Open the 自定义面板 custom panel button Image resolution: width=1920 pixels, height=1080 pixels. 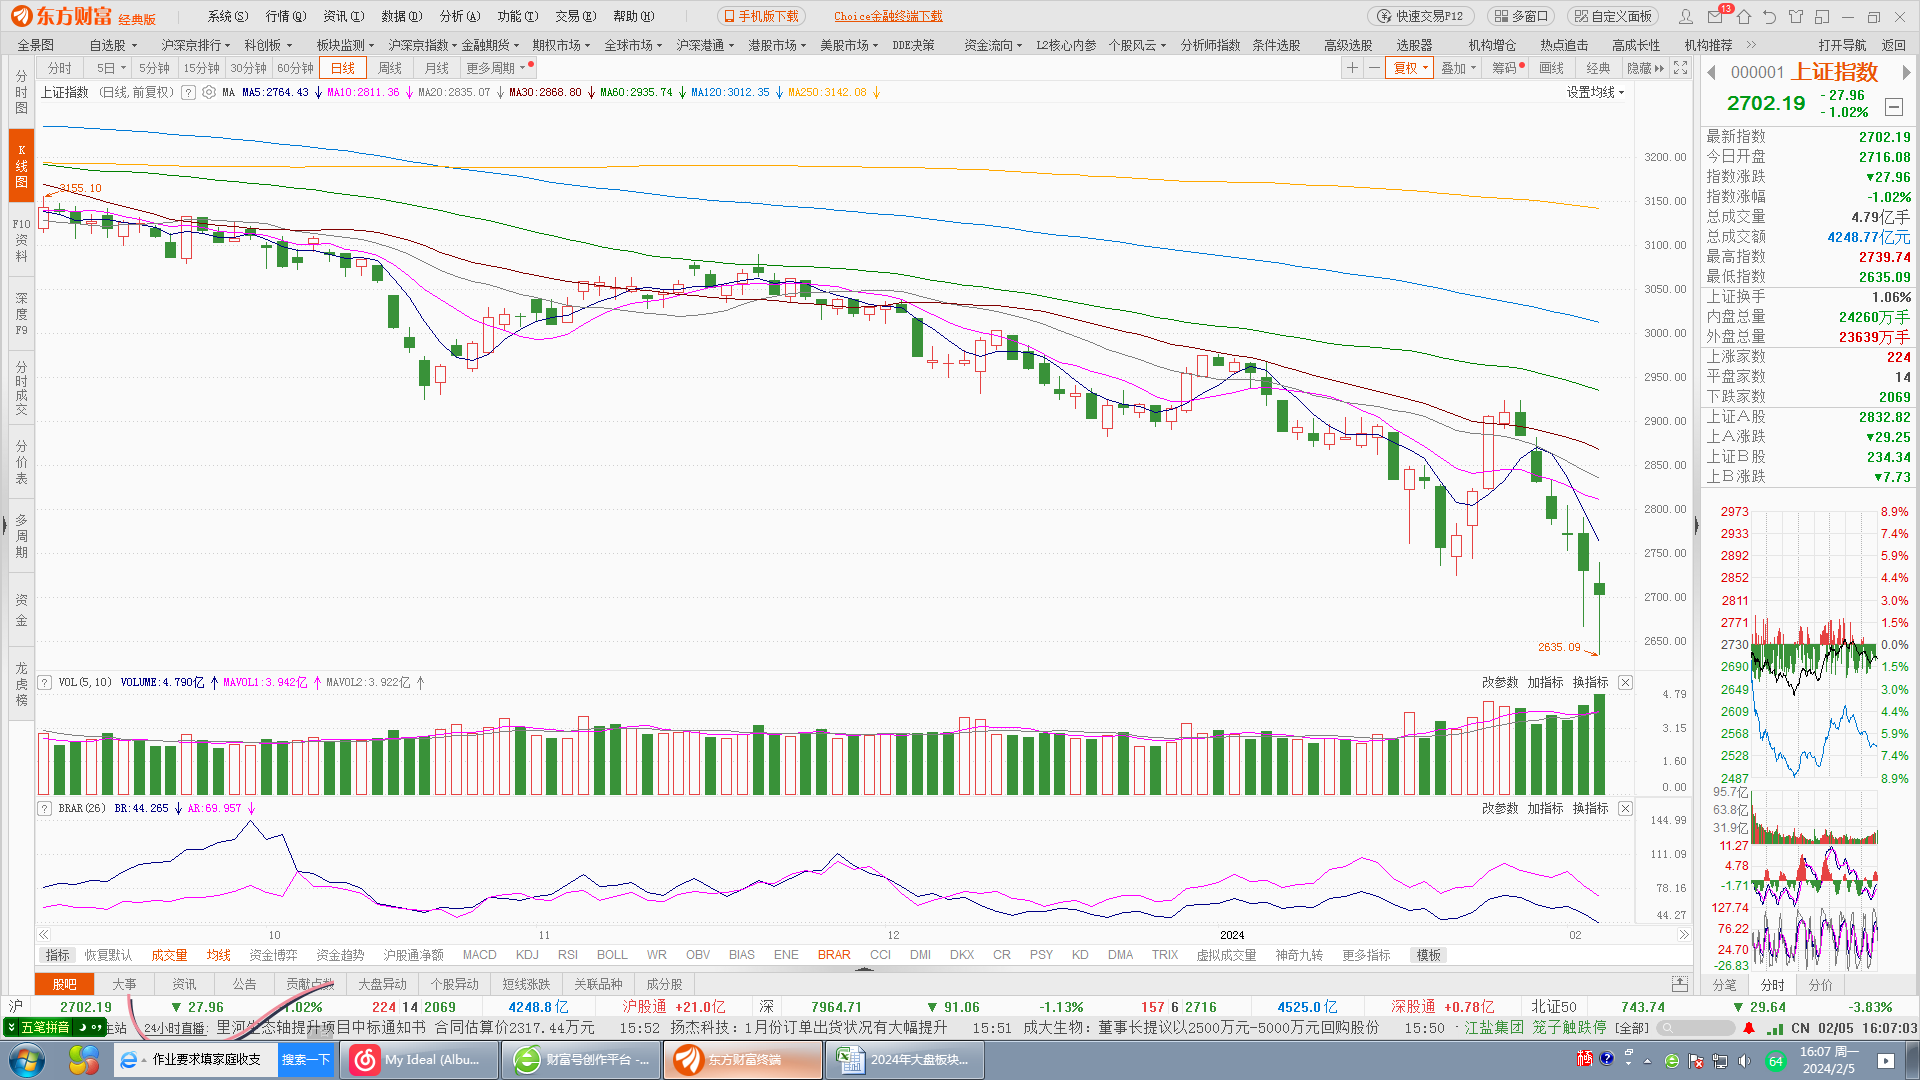pyautogui.click(x=1612, y=16)
